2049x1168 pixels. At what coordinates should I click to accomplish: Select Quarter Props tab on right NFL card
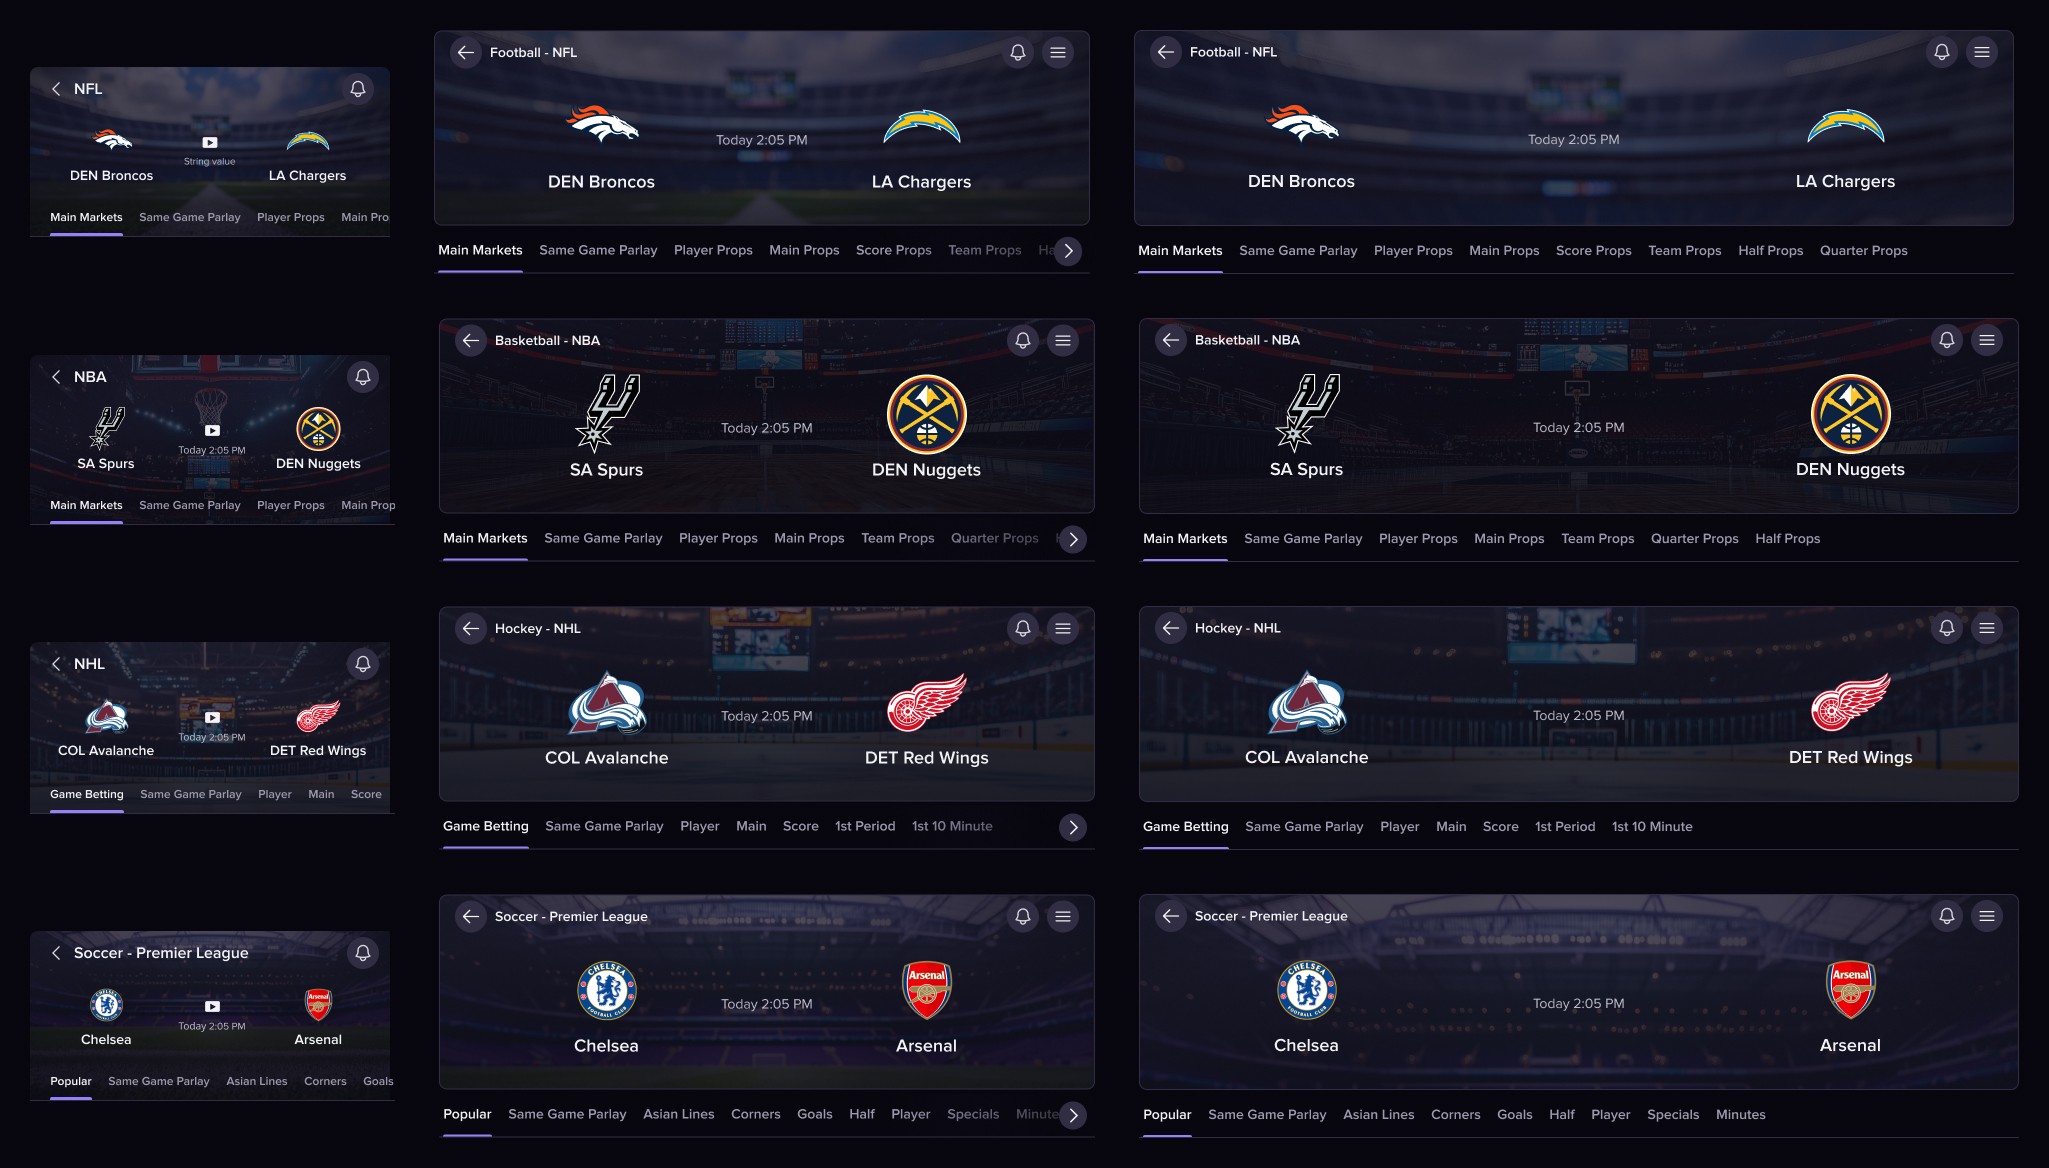coord(1863,251)
